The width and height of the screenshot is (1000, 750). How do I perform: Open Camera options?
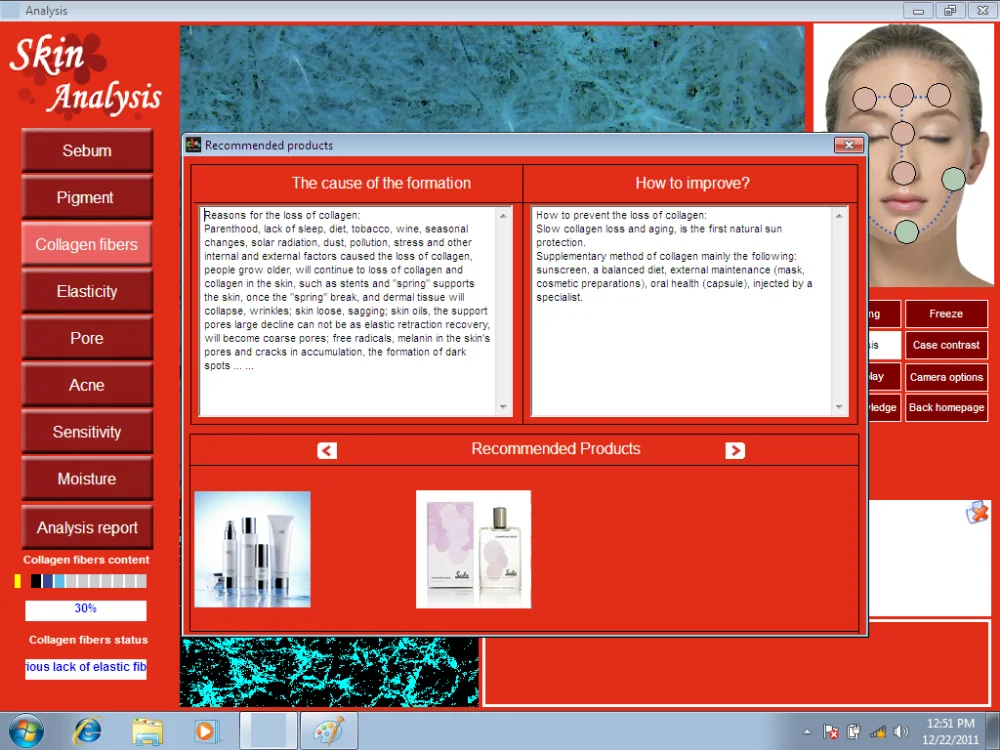pos(946,378)
